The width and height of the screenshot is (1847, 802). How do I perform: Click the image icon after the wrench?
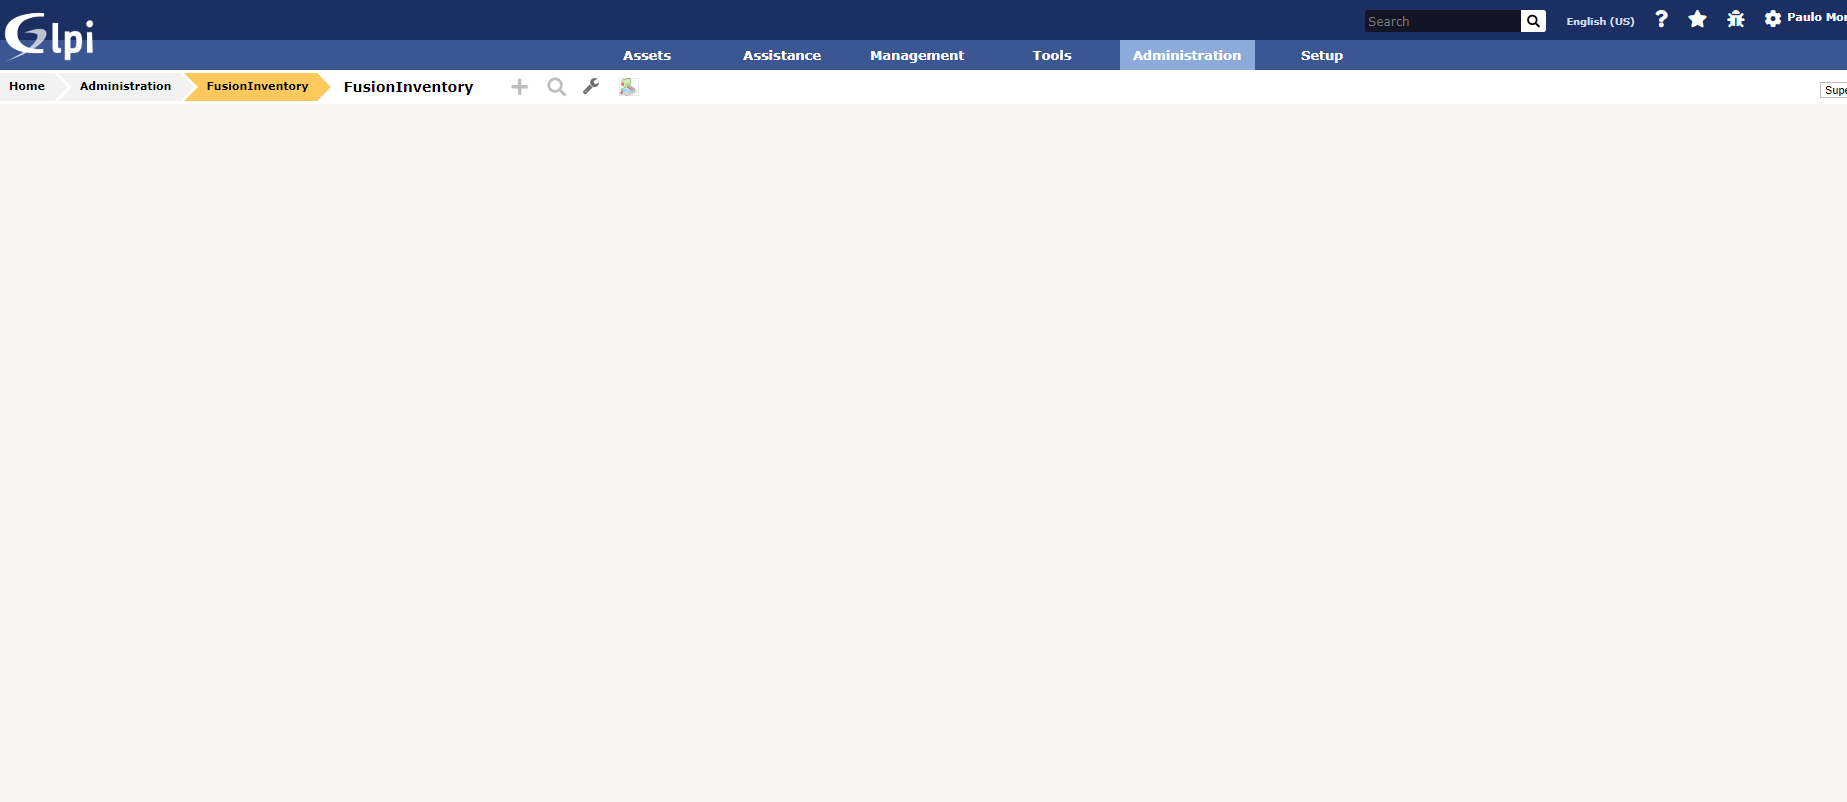628,87
